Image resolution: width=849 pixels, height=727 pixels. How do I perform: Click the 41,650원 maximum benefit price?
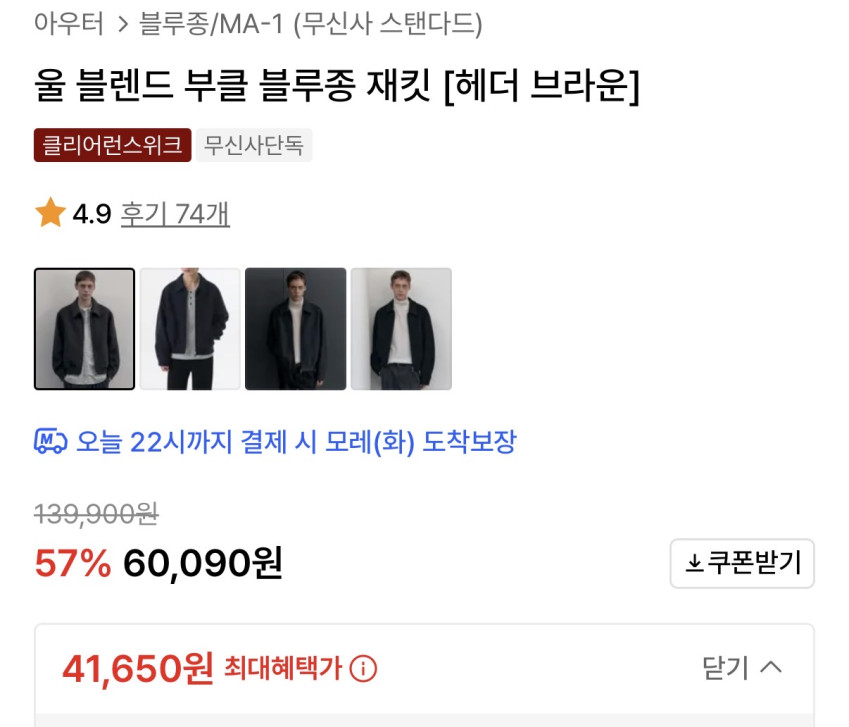point(138,667)
